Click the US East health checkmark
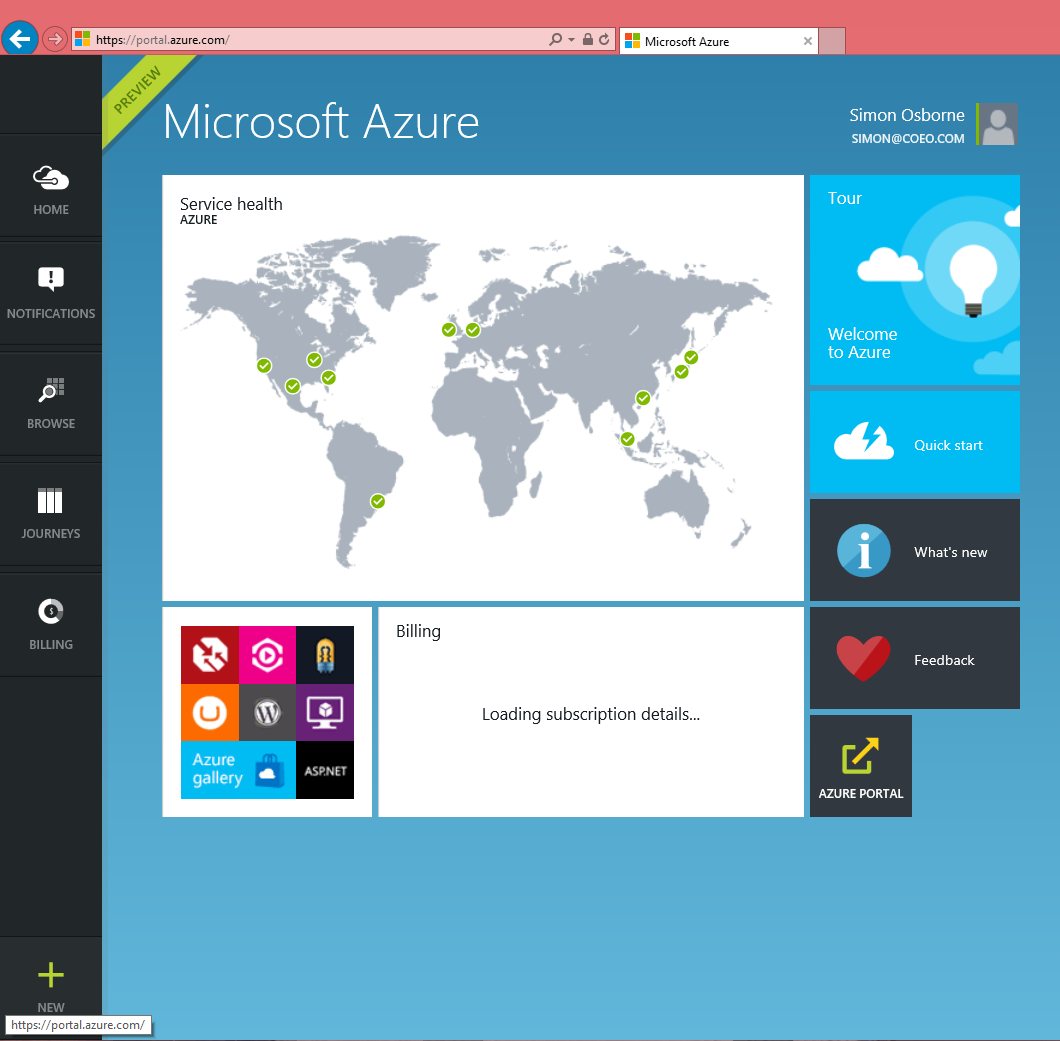This screenshot has height=1041, width=1060. tap(329, 377)
